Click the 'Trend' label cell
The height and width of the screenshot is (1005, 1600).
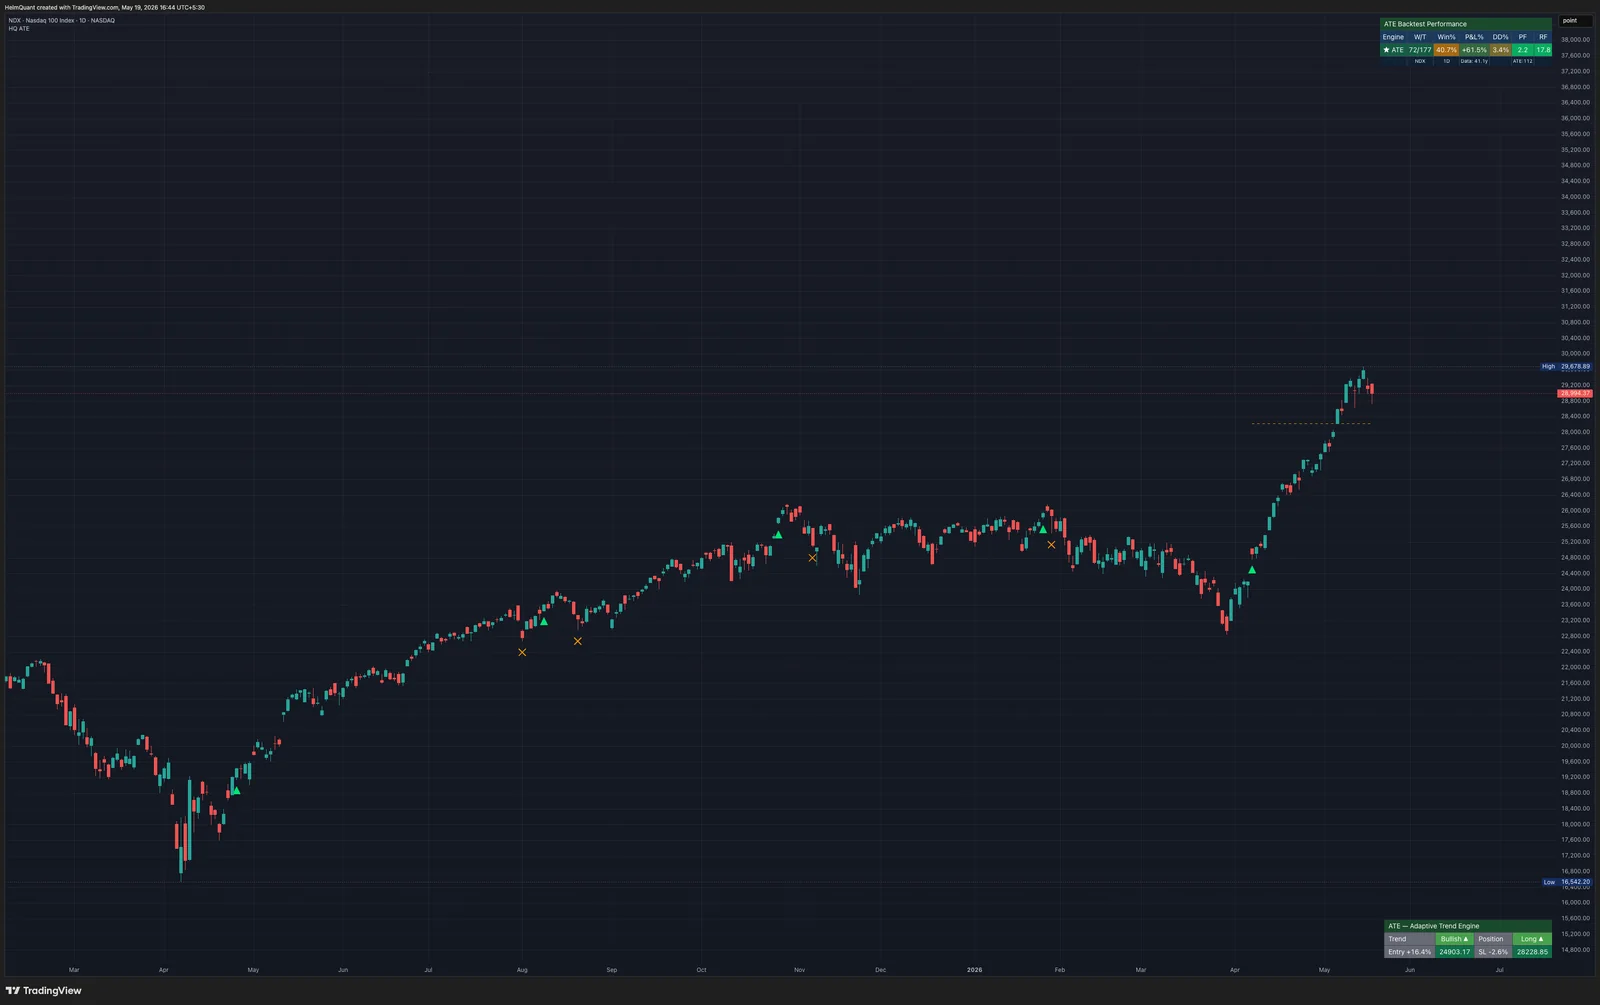(1409, 939)
